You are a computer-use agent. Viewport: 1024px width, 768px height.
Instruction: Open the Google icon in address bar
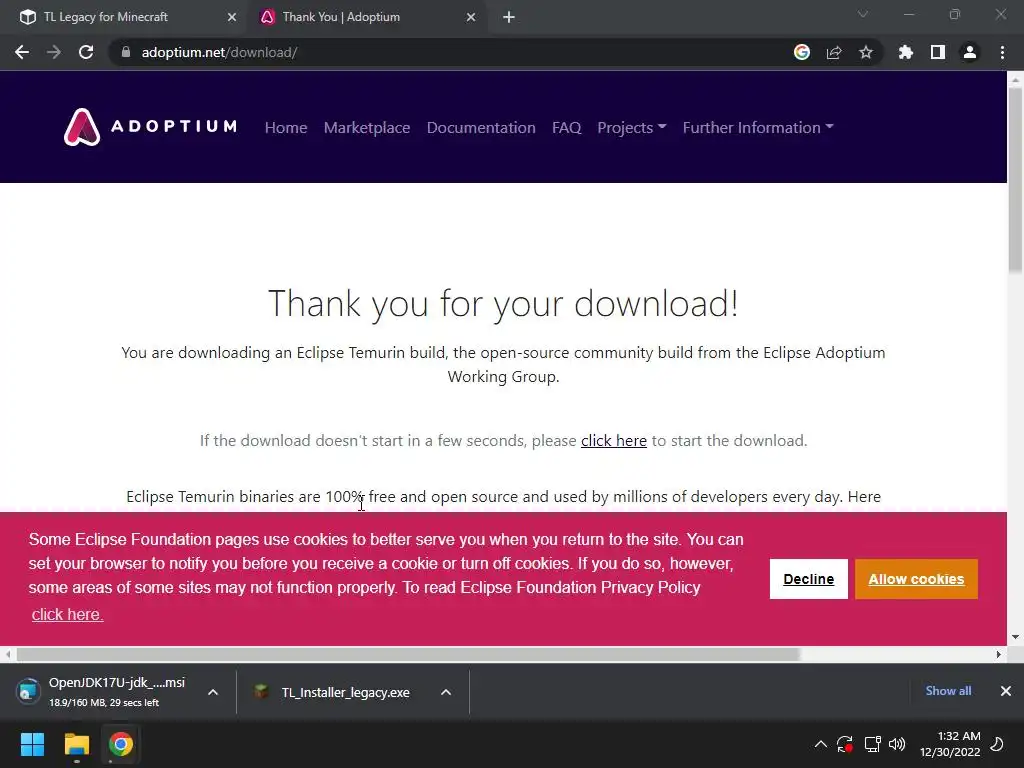[802, 52]
